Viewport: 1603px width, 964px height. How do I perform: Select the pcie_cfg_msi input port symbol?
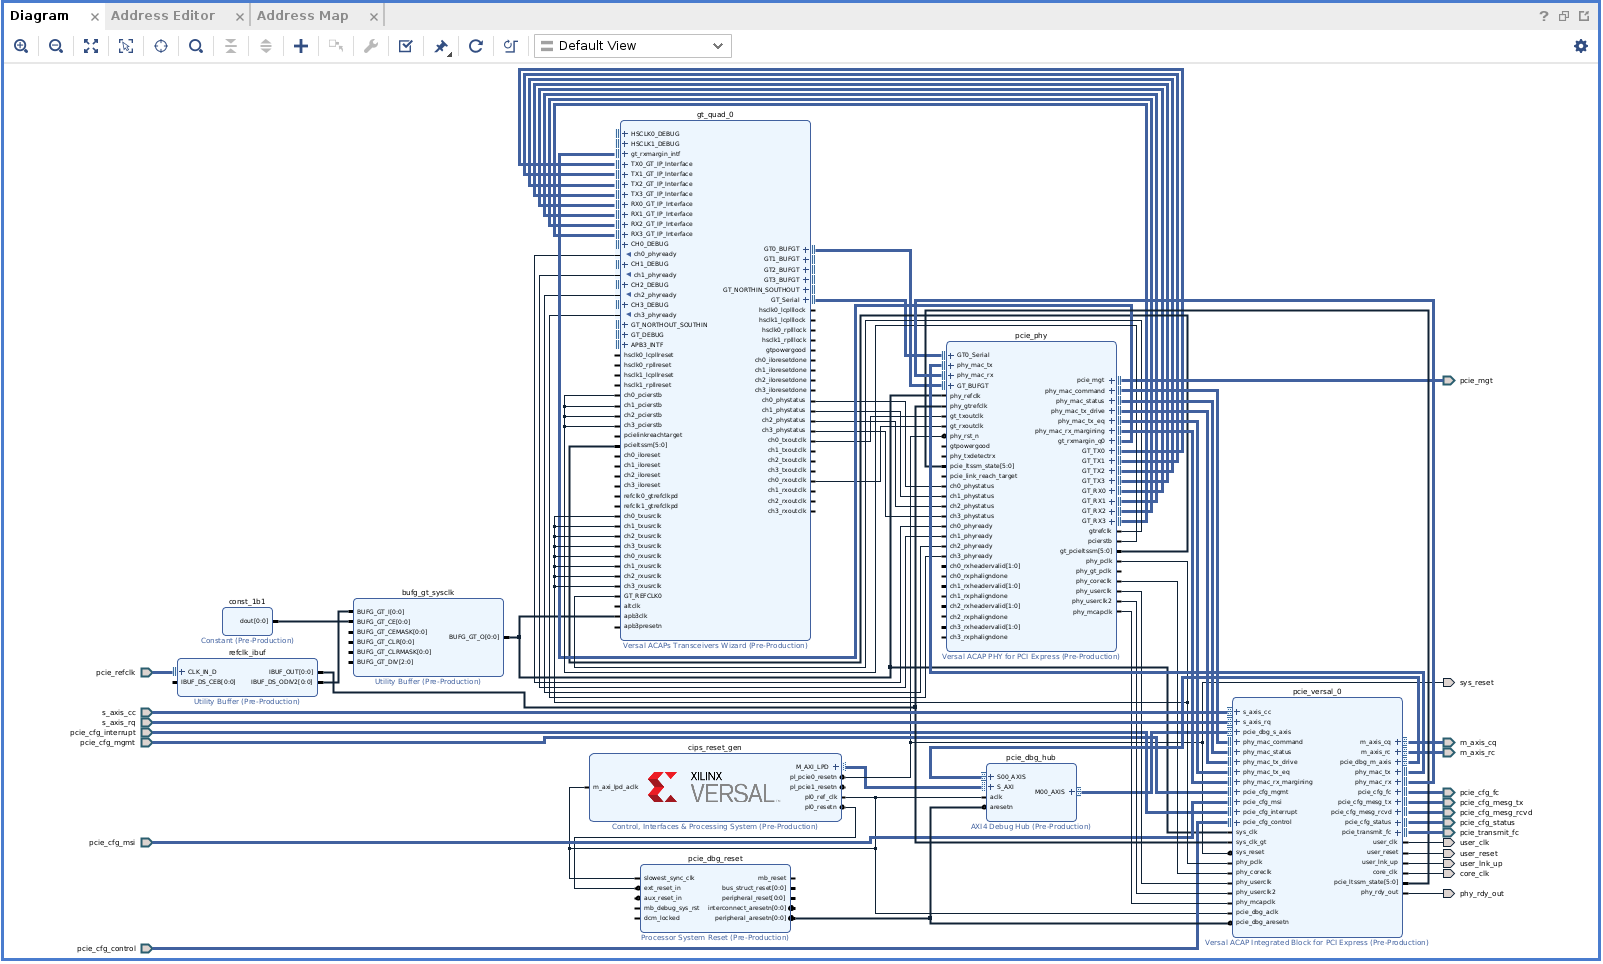tap(146, 843)
